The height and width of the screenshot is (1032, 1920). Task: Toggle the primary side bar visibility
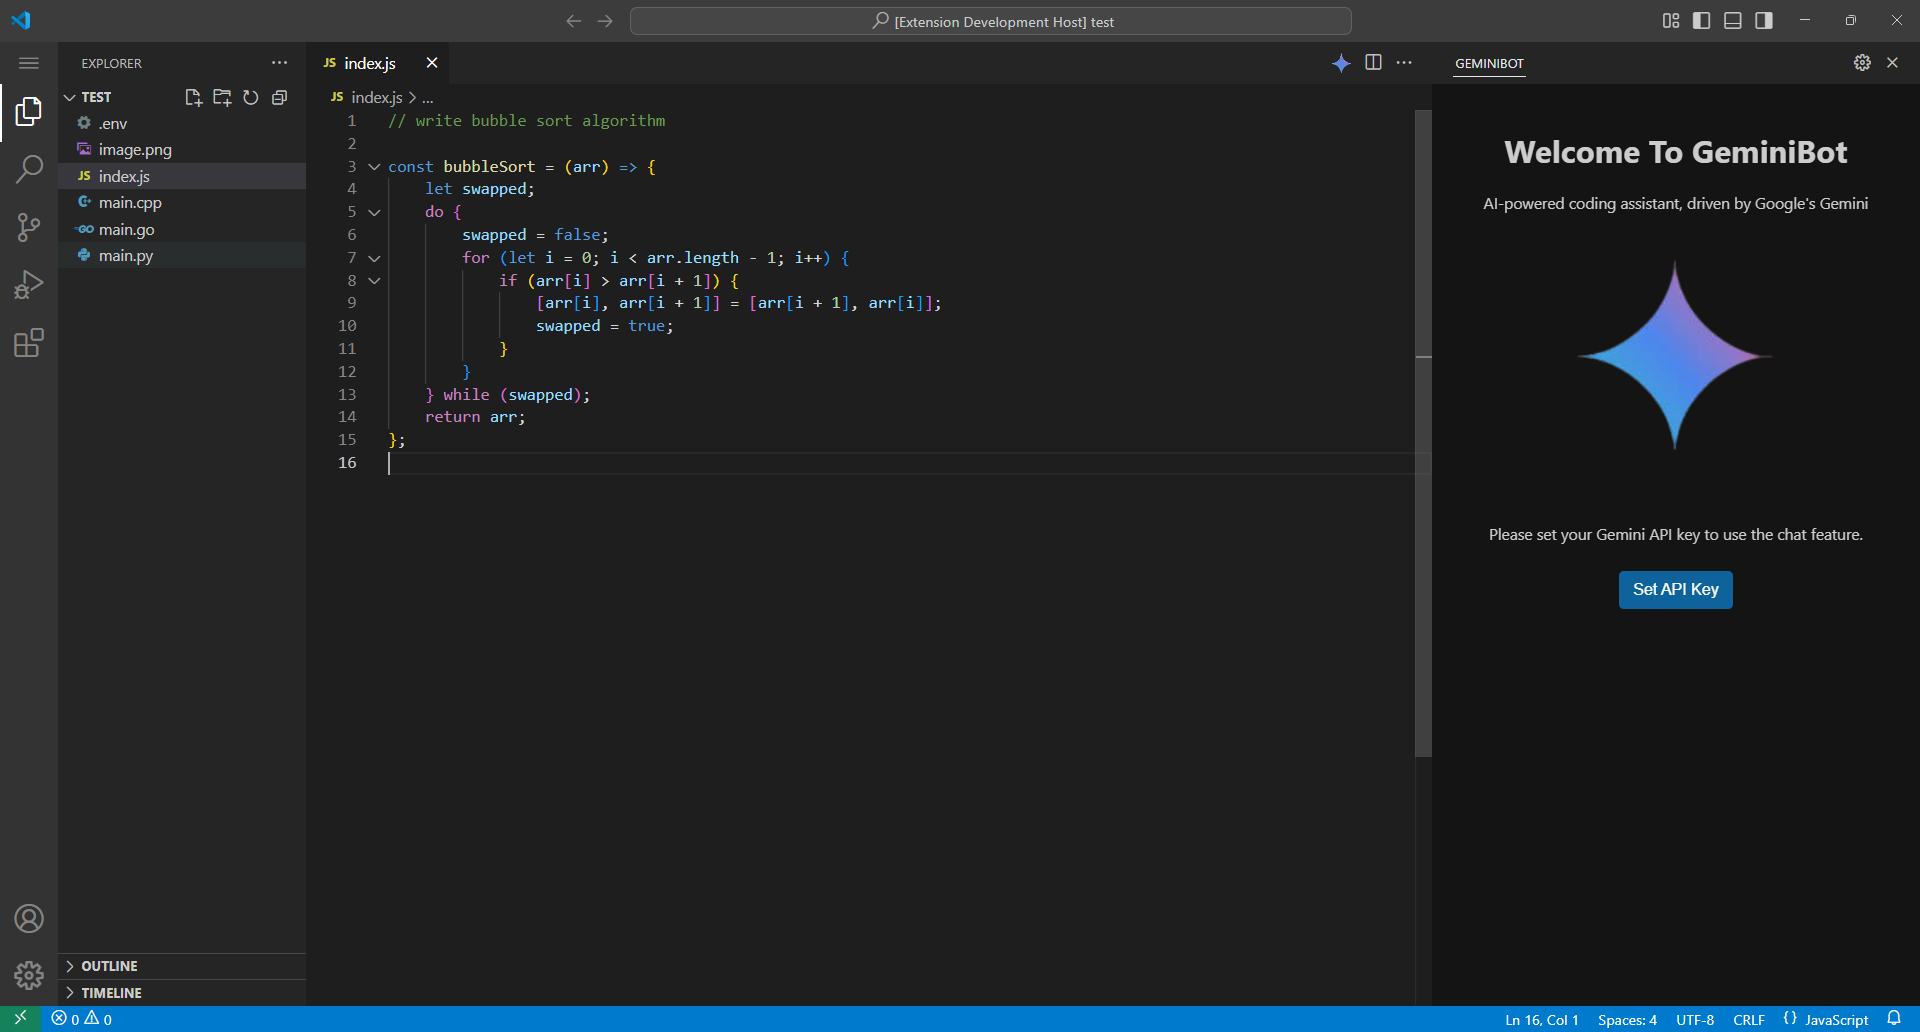1701,21
